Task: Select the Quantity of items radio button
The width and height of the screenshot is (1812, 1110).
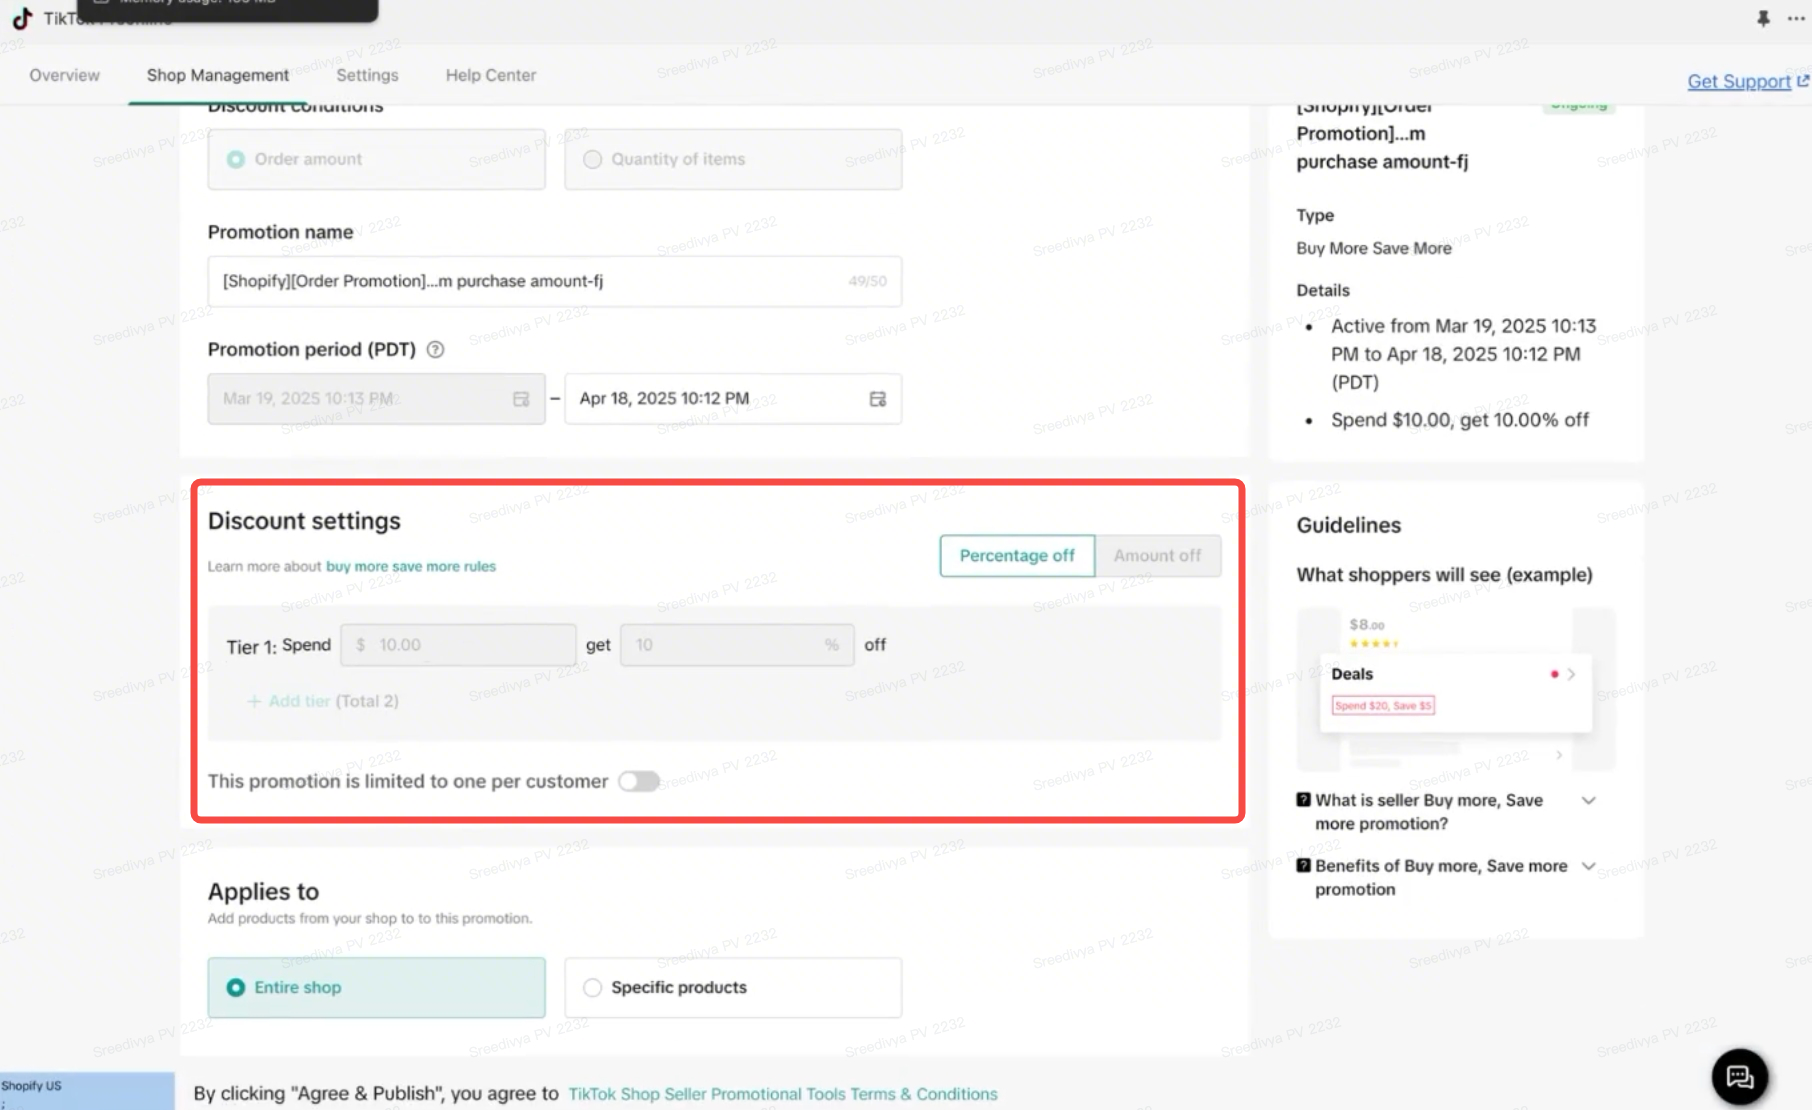Action: (x=592, y=159)
